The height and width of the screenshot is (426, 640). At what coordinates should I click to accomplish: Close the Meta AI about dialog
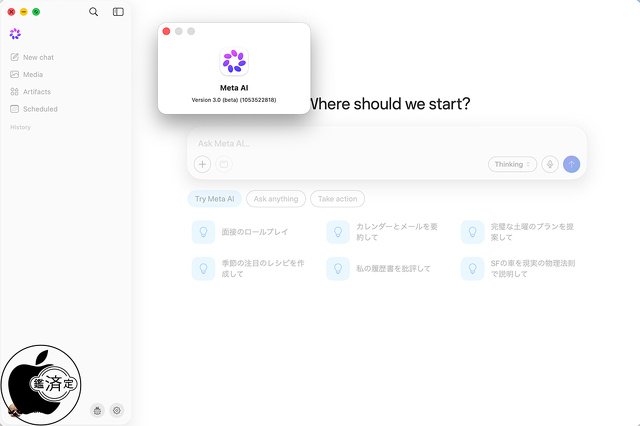[x=167, y=31]
